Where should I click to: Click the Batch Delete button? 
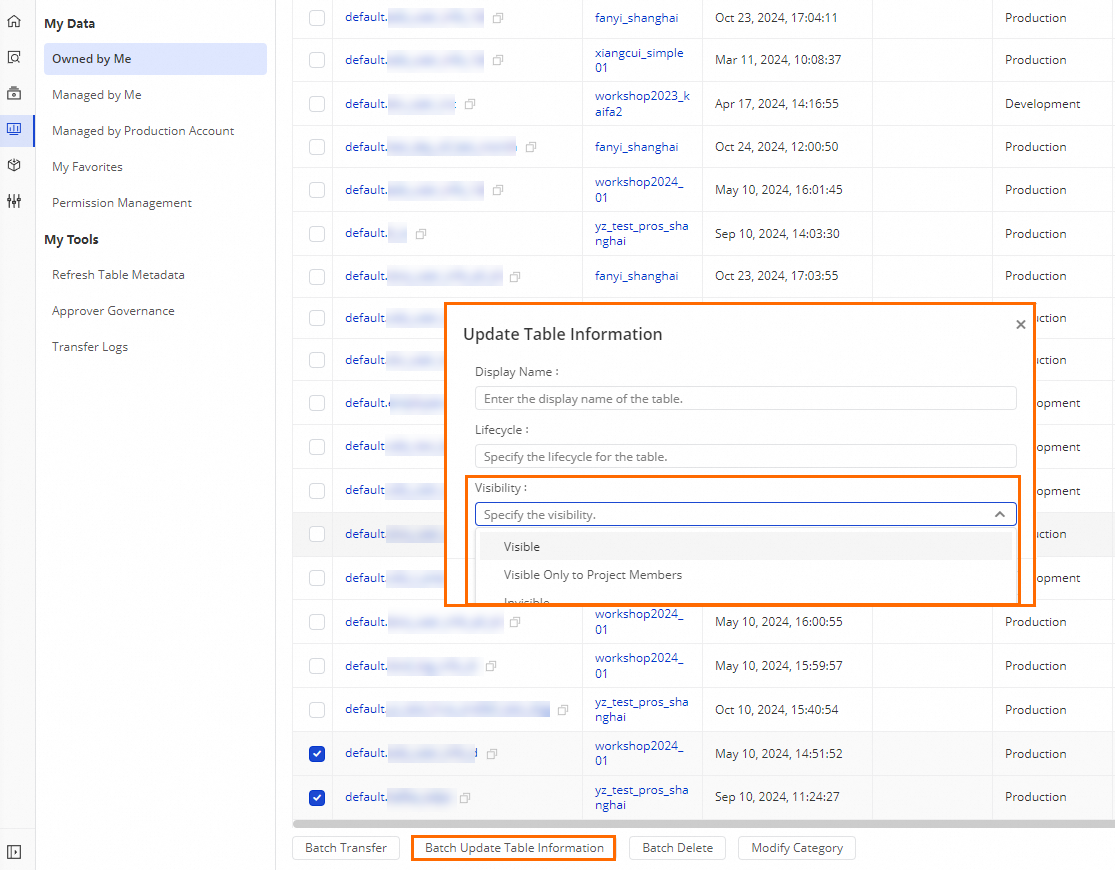(677, 848)
